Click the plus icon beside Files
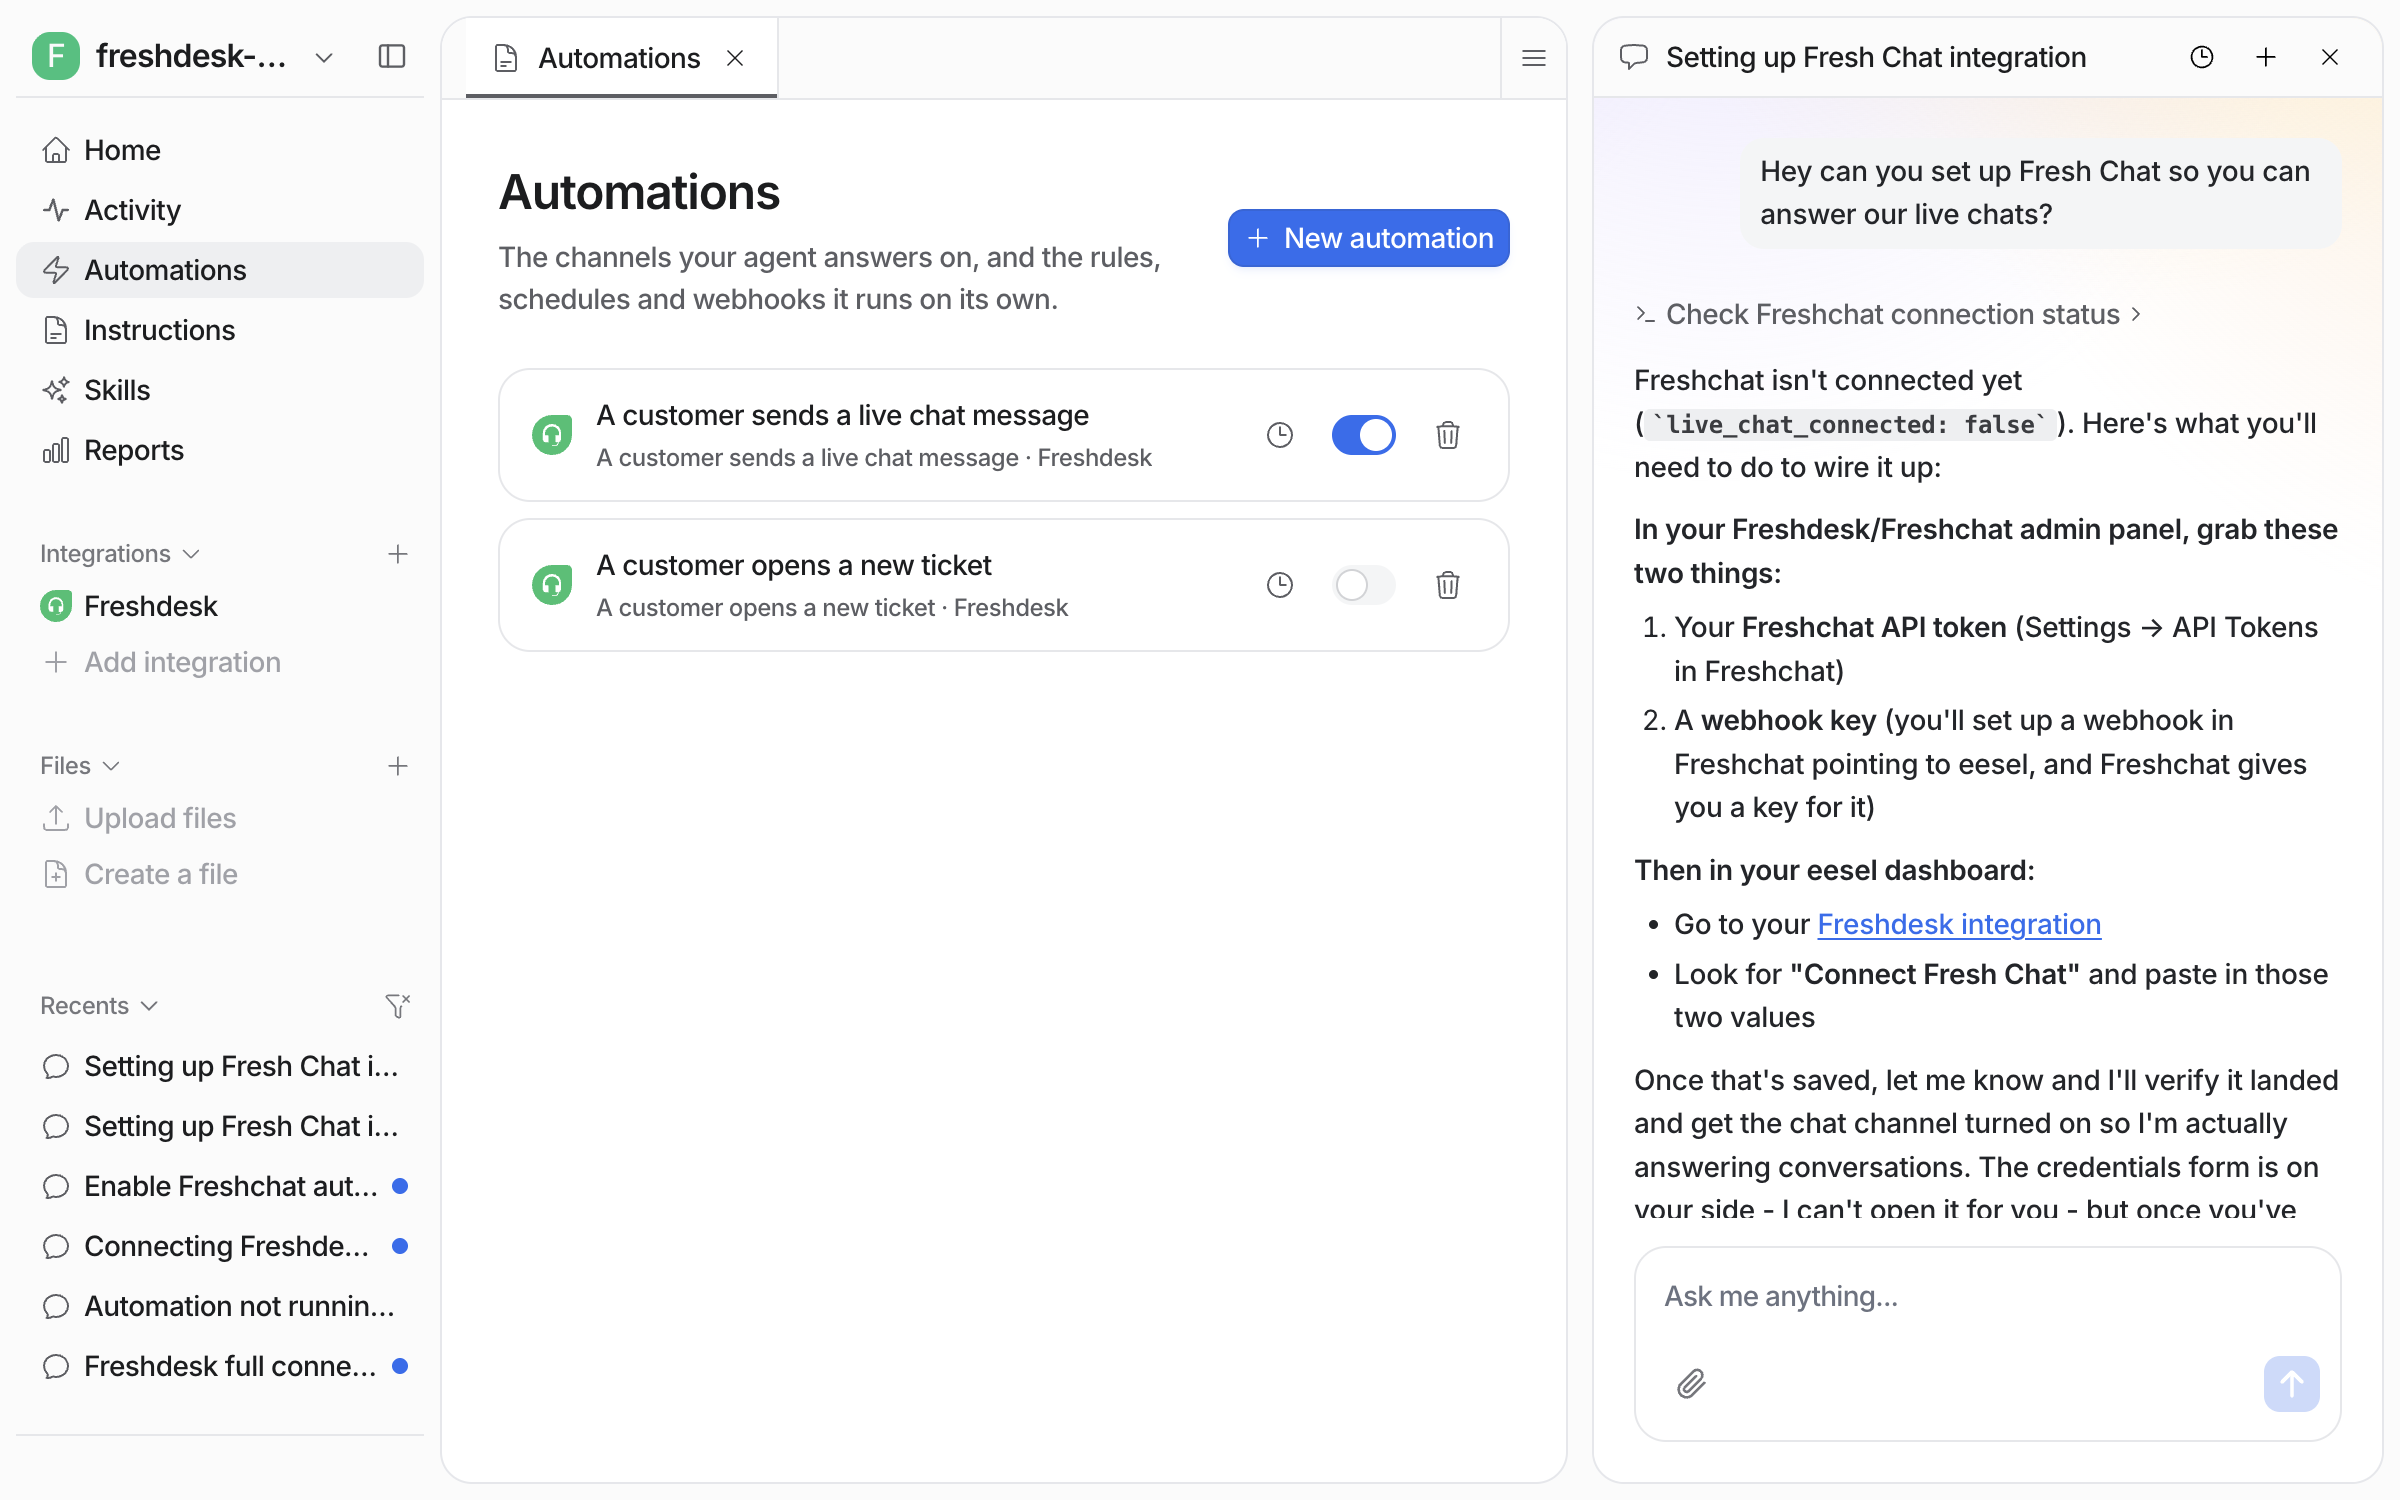The image size is (2400, 1500). [398, 766]
